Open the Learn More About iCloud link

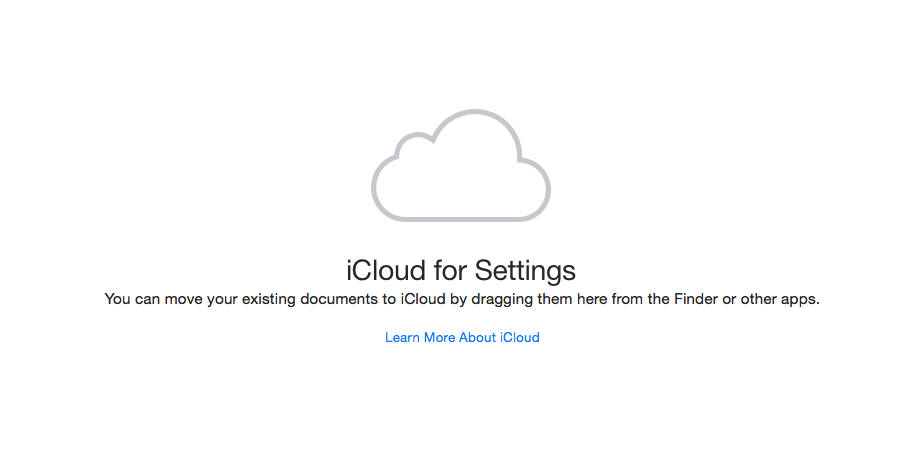tap(462, 338)
